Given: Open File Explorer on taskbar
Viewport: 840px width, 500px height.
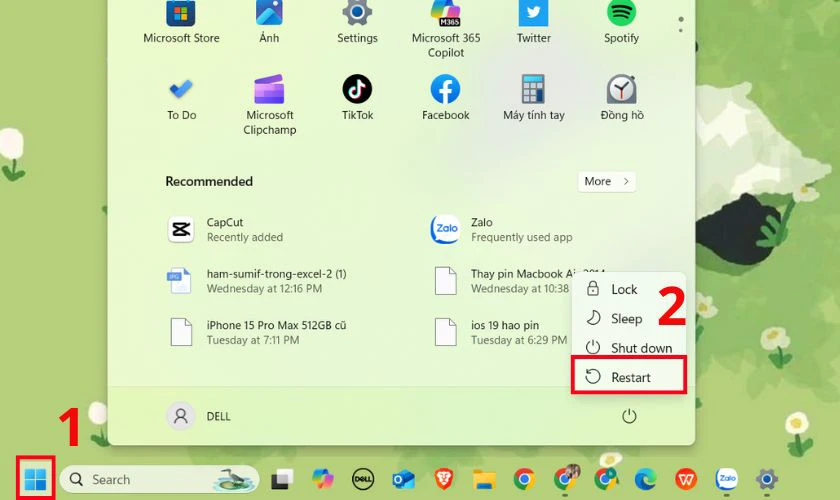Looking at the screenshot, I should click(484, 479).
